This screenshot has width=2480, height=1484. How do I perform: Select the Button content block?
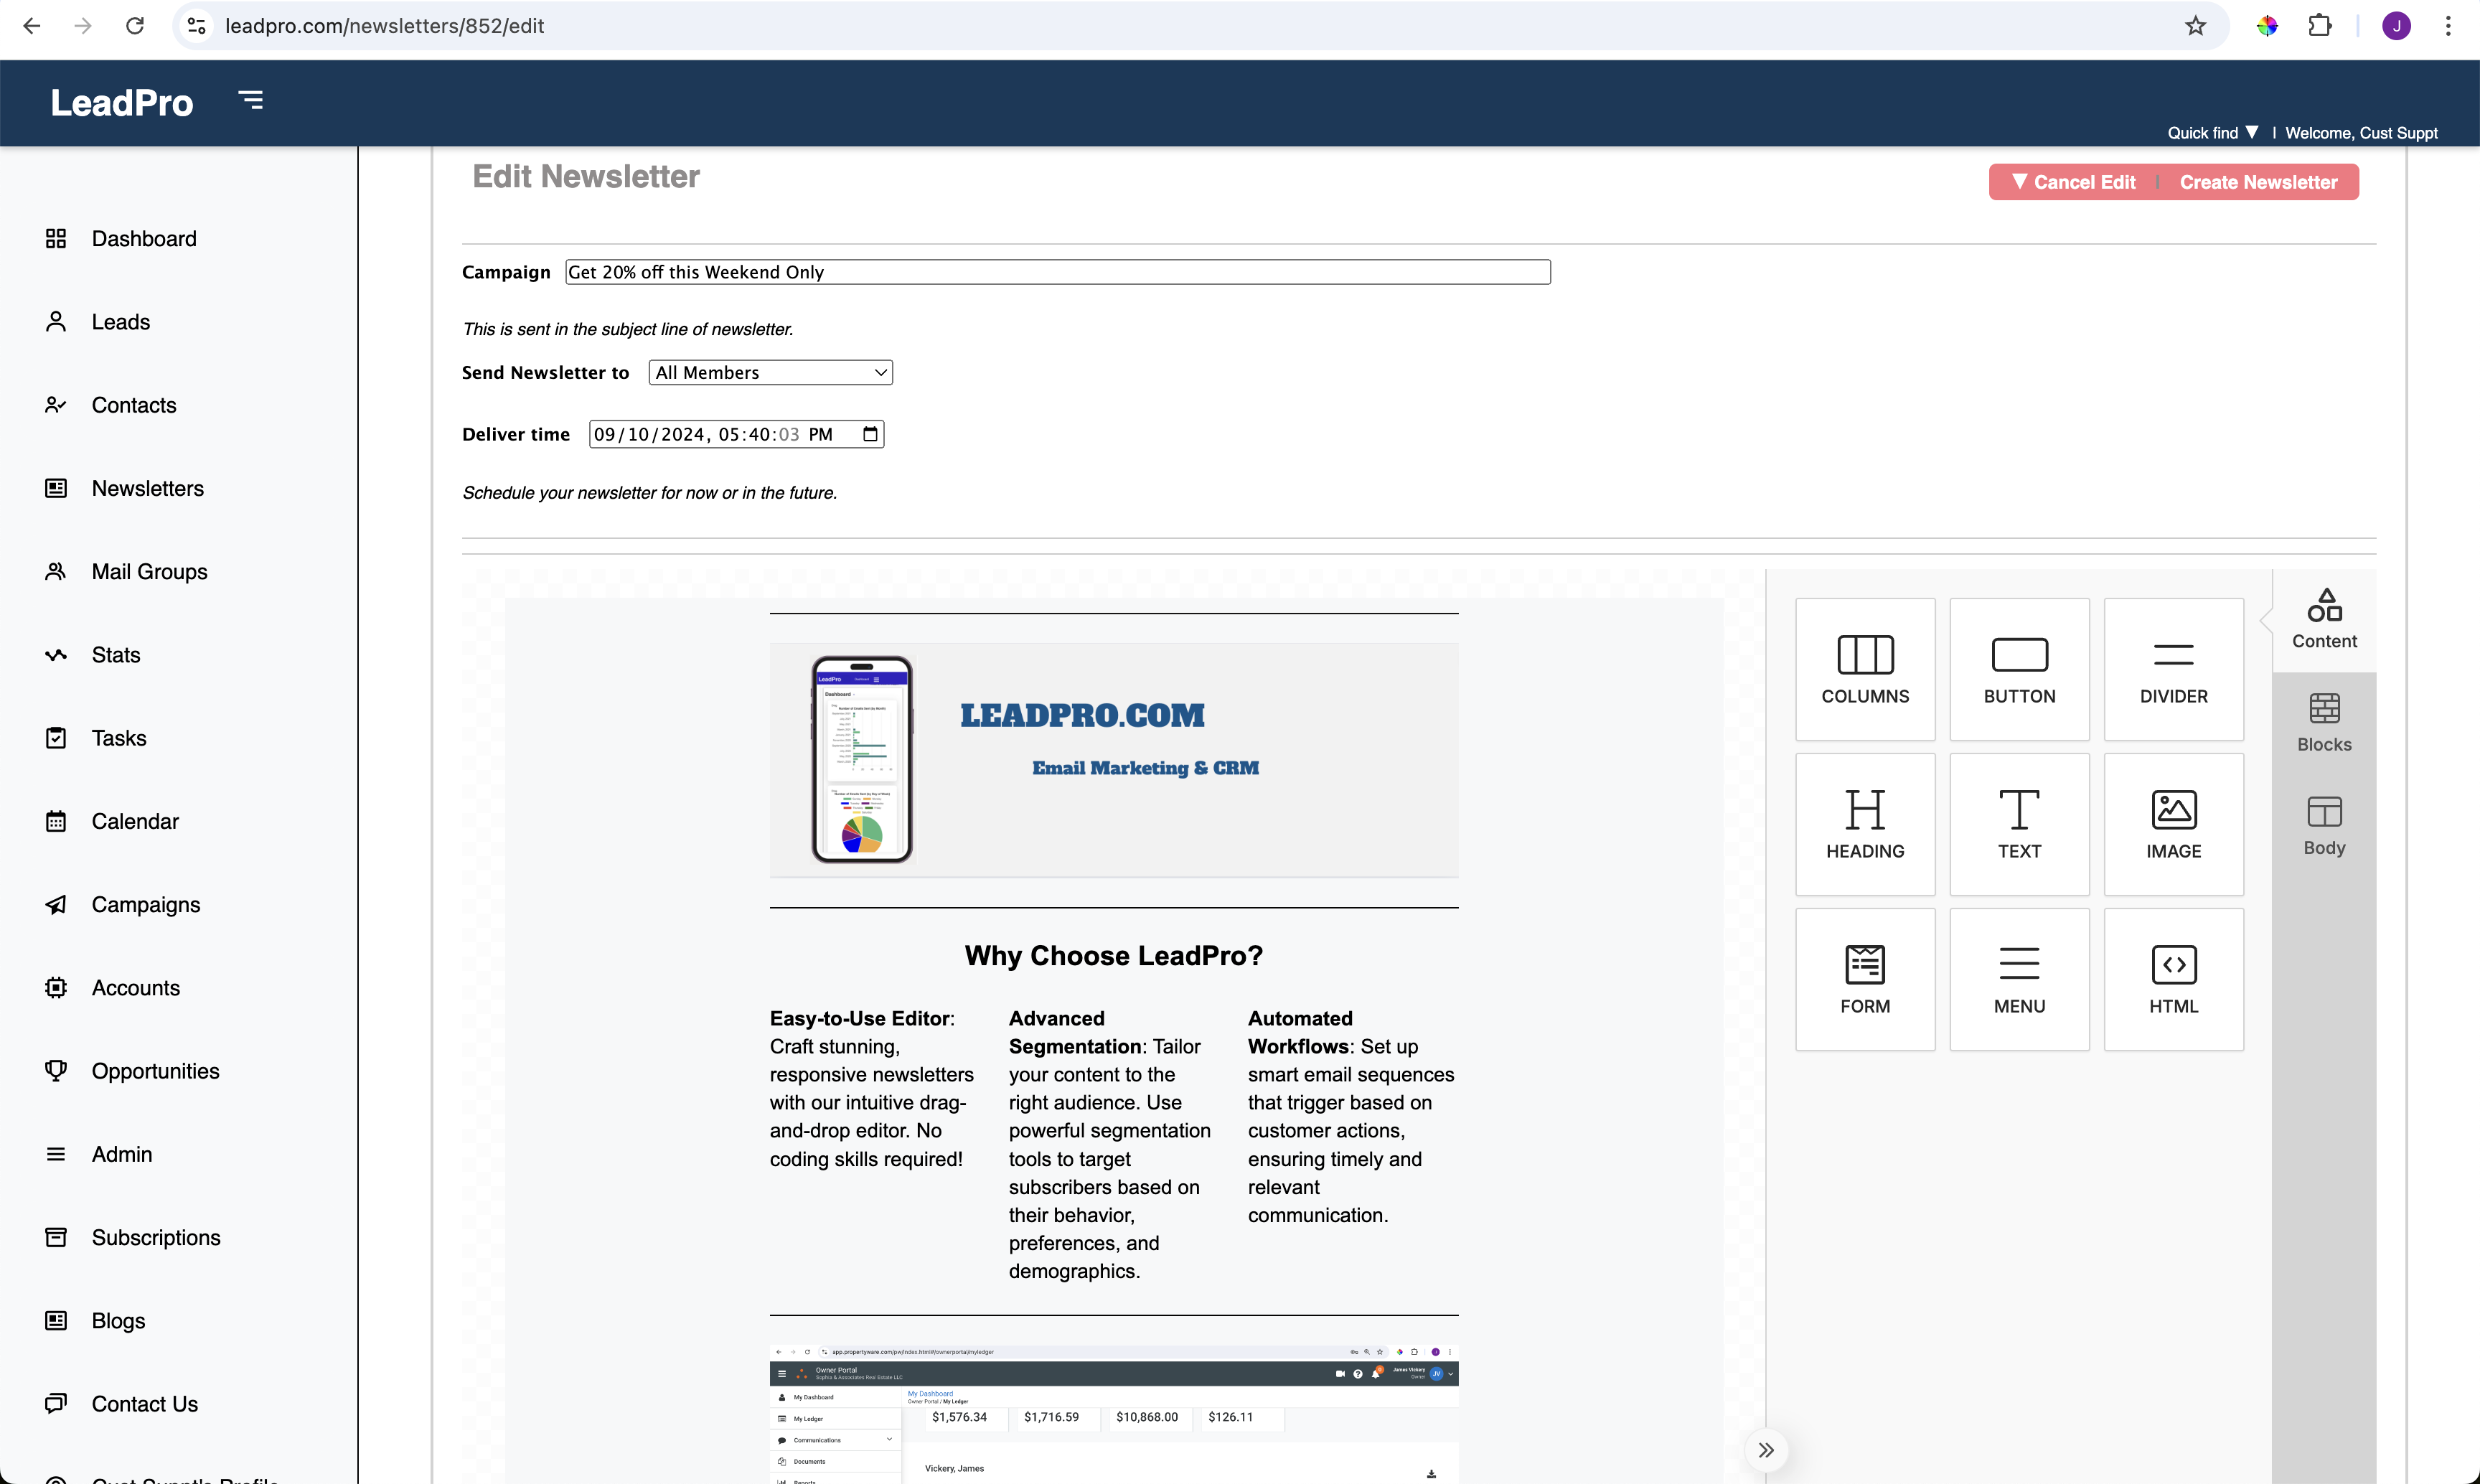(2019, 669)
